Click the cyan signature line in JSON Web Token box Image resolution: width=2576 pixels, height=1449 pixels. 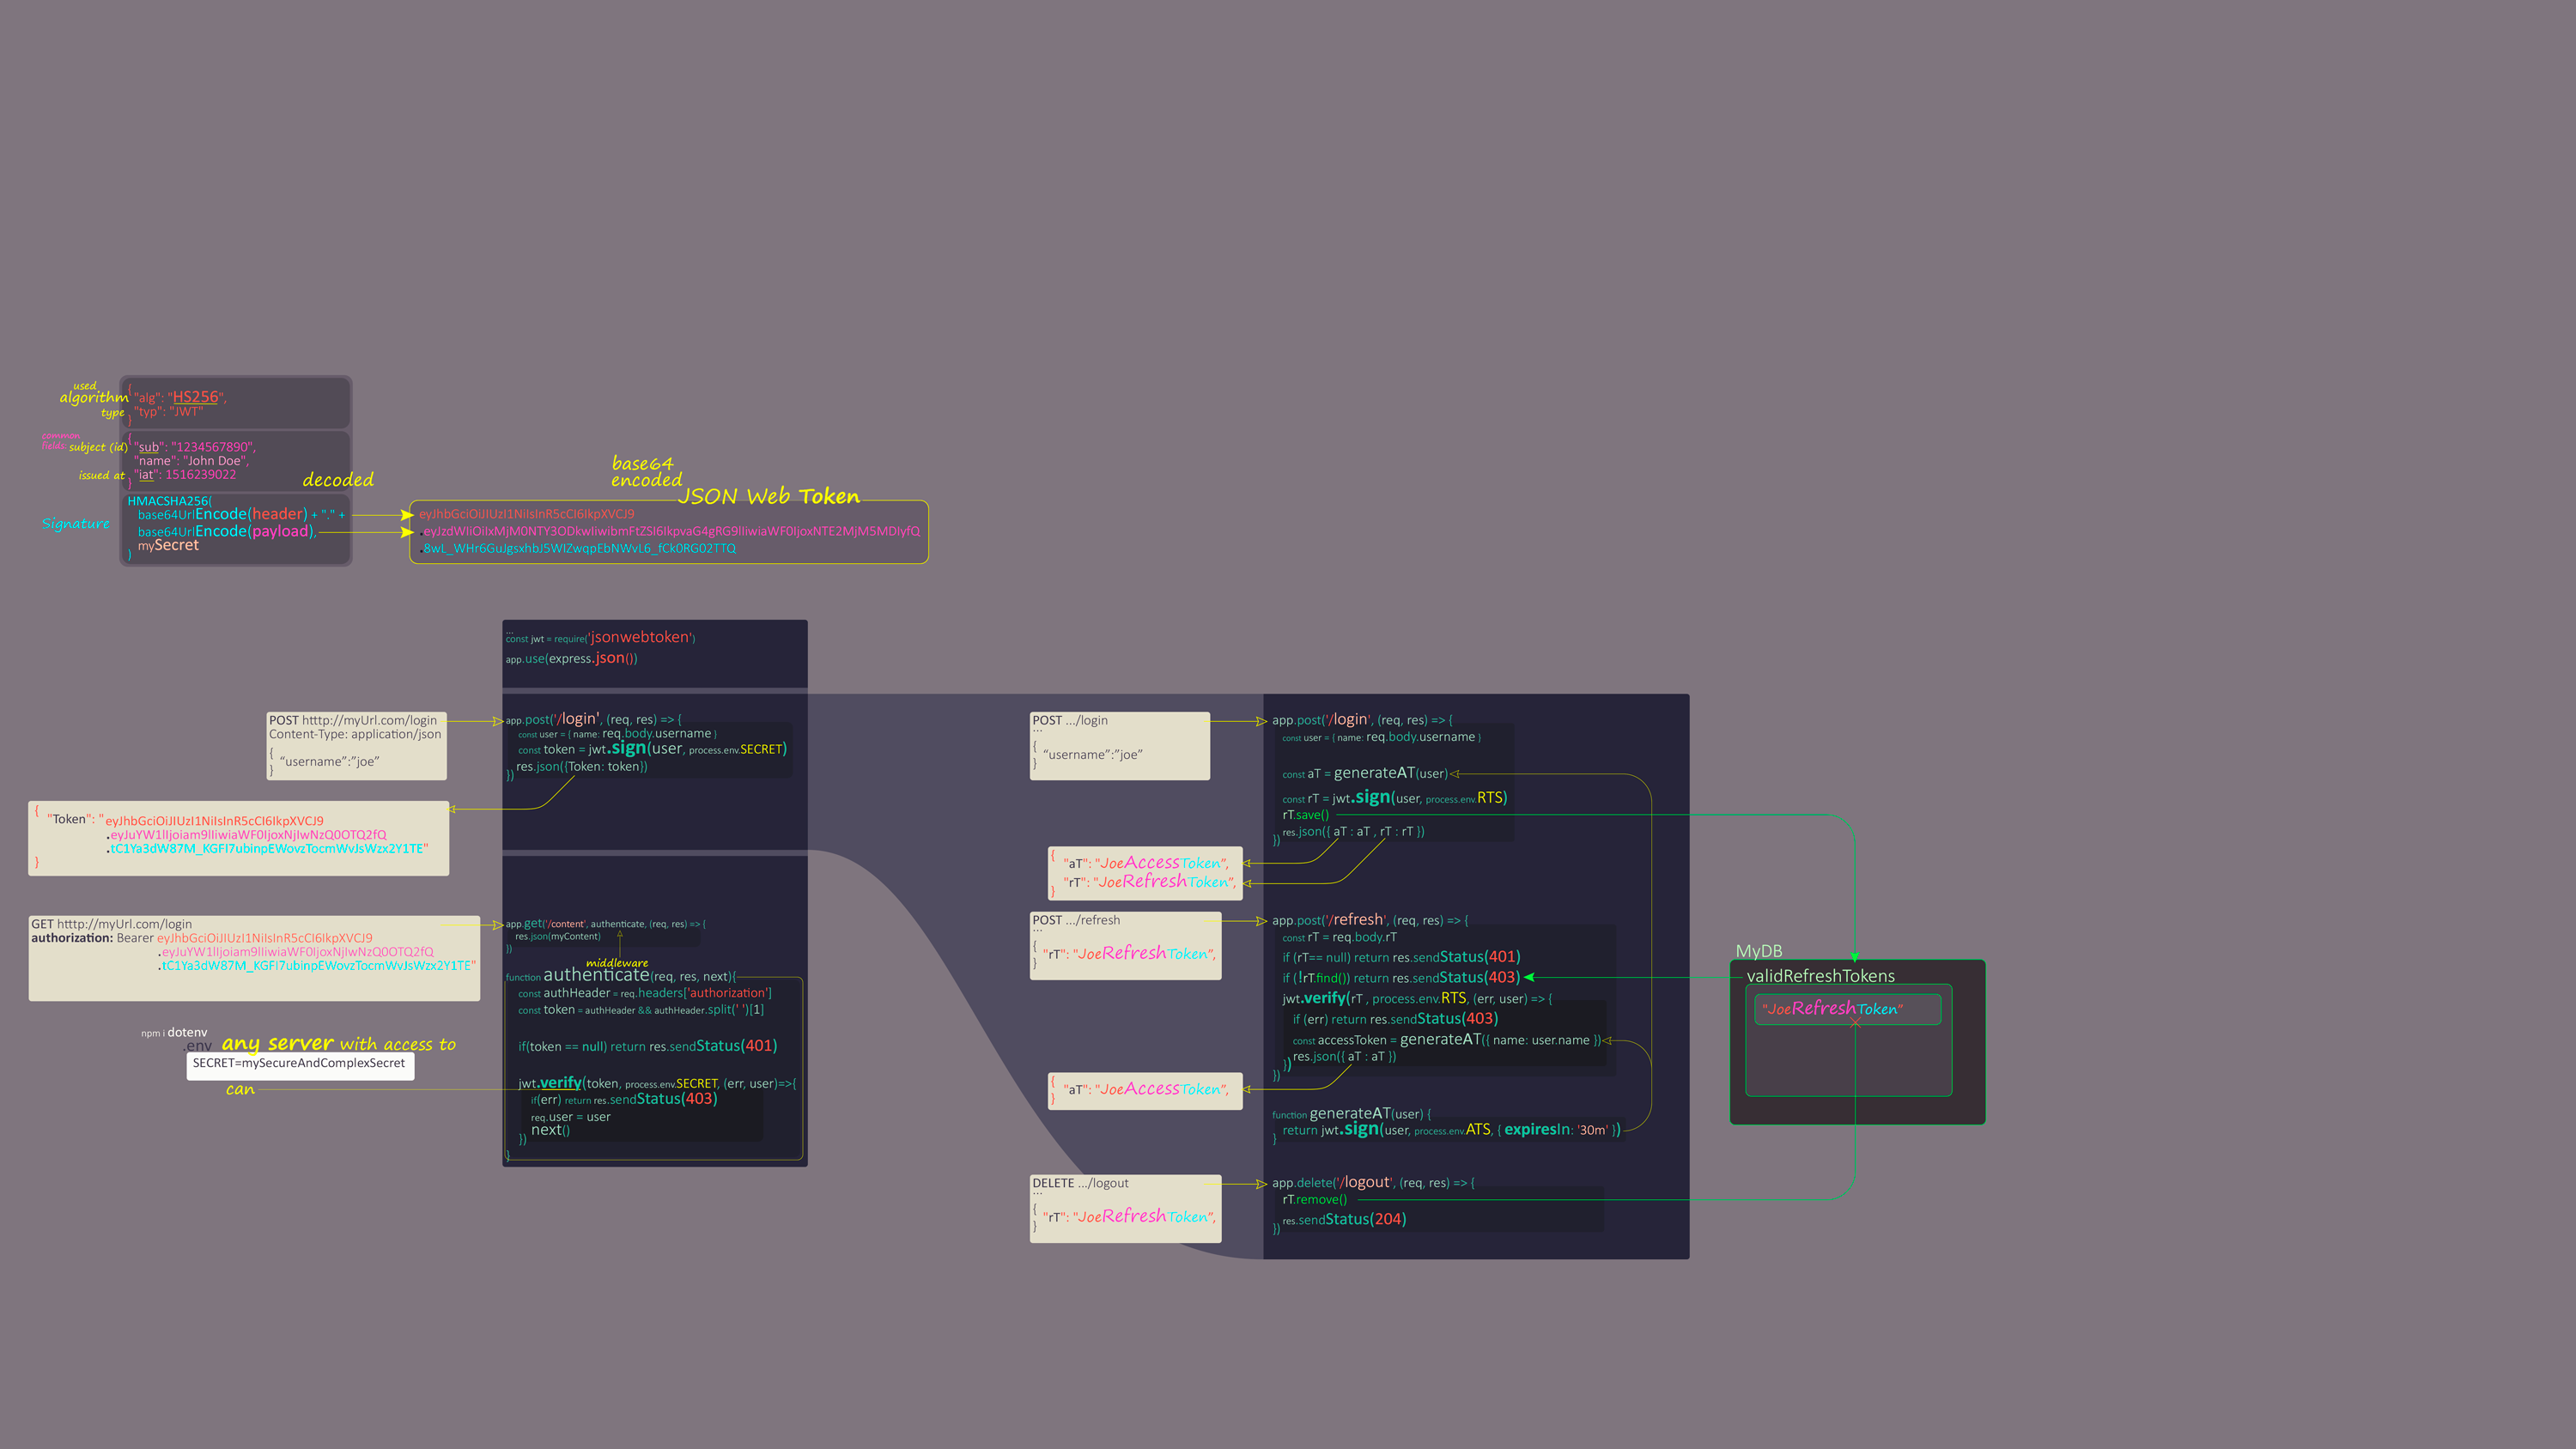tap(579, 548)
